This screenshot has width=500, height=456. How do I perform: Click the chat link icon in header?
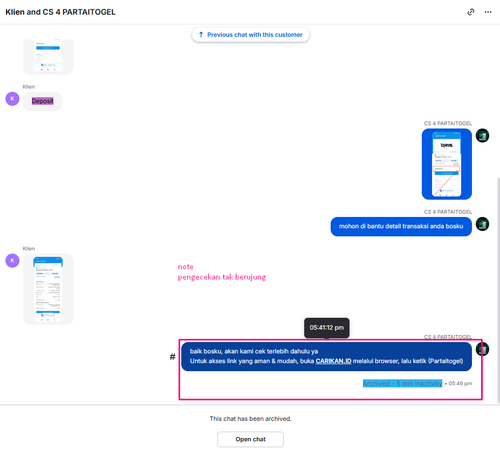471,12
